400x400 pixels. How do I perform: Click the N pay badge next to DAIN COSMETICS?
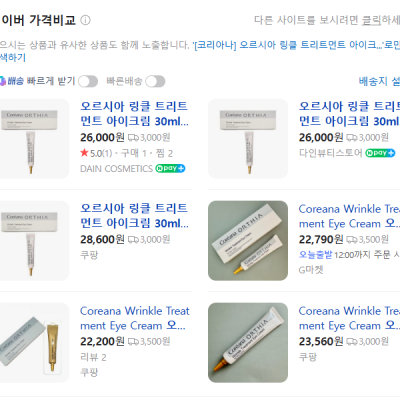click(170, 168)
